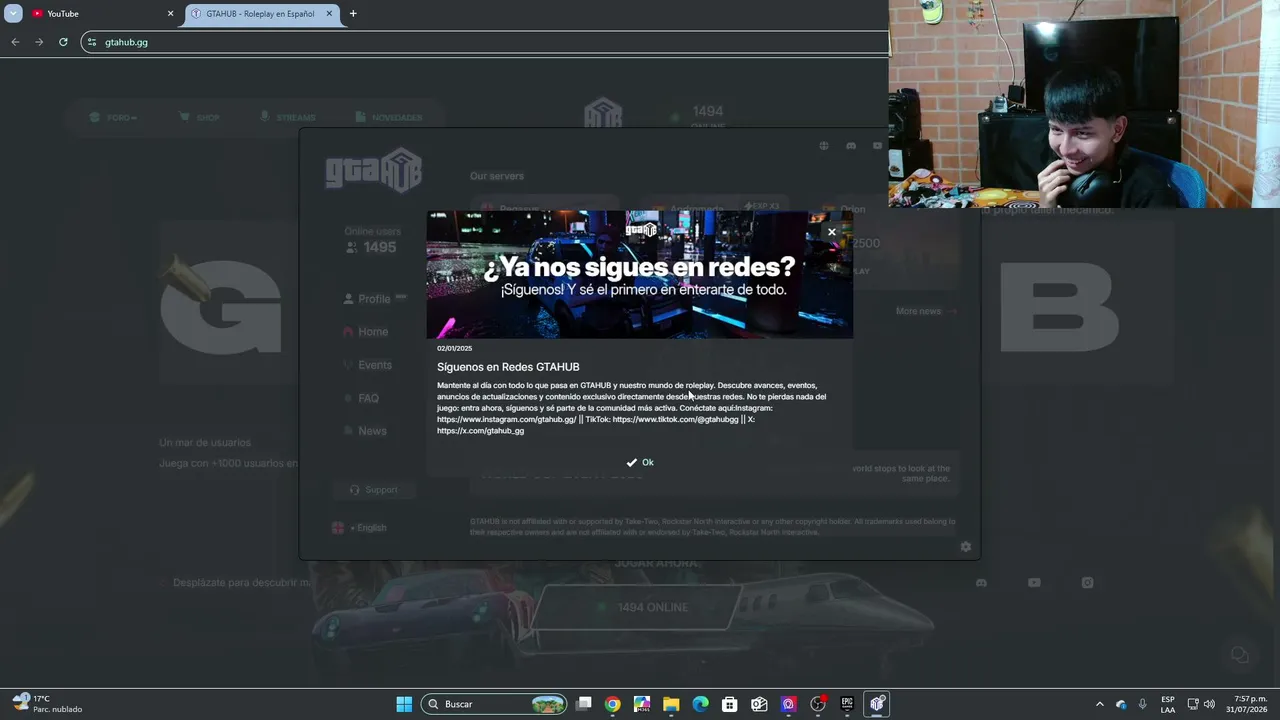Show hidden system tray icons
The image size is (1280, 720).
click(x=1100, y=704)
